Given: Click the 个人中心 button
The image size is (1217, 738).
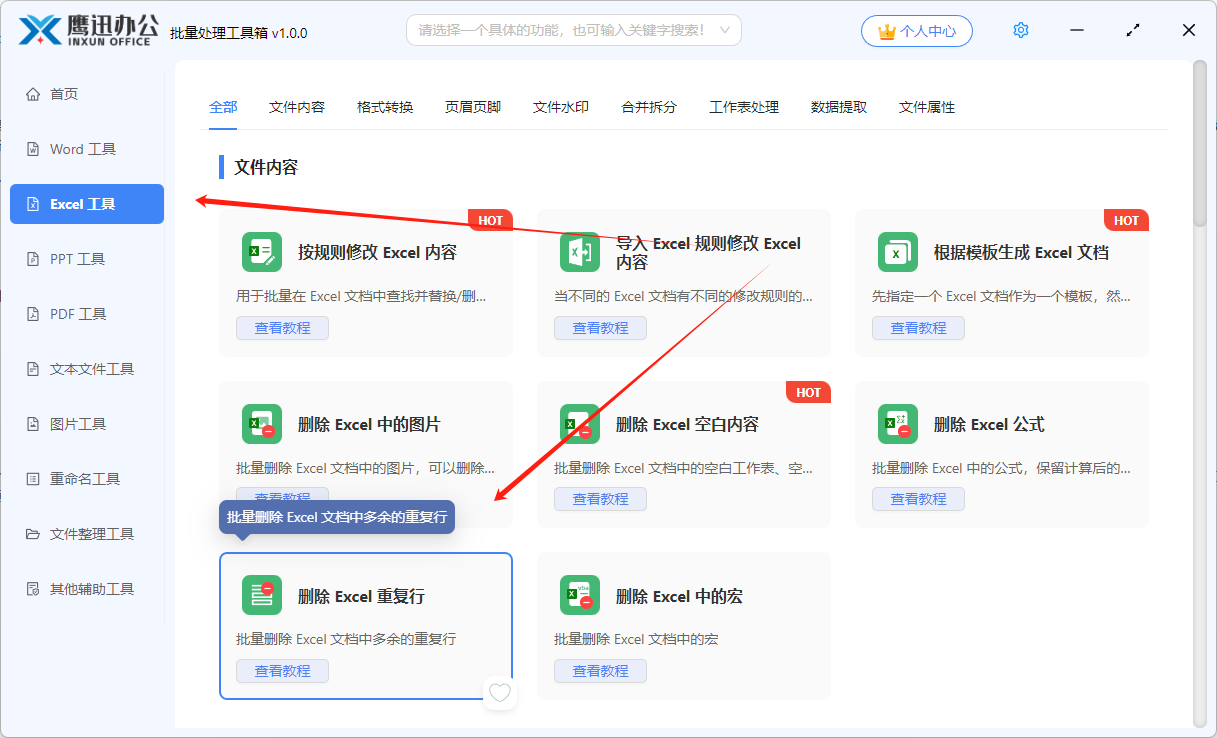Looking at the screenshot, I should point(916,30).
